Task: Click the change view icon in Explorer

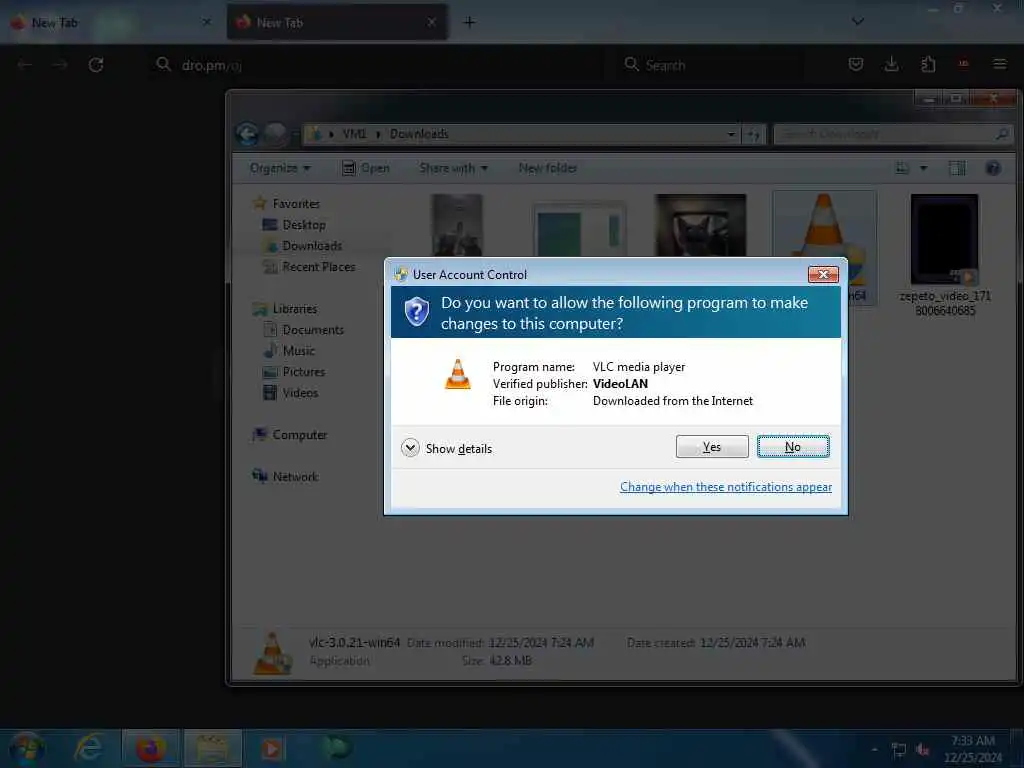Action: [x=902, y=168]
